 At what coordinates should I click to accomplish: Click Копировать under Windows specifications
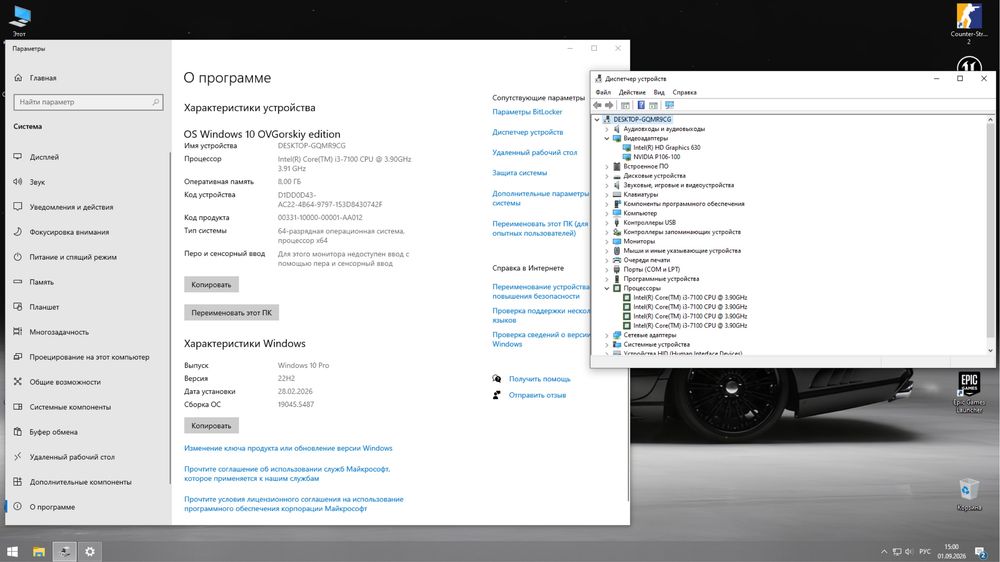pos(211,425)
